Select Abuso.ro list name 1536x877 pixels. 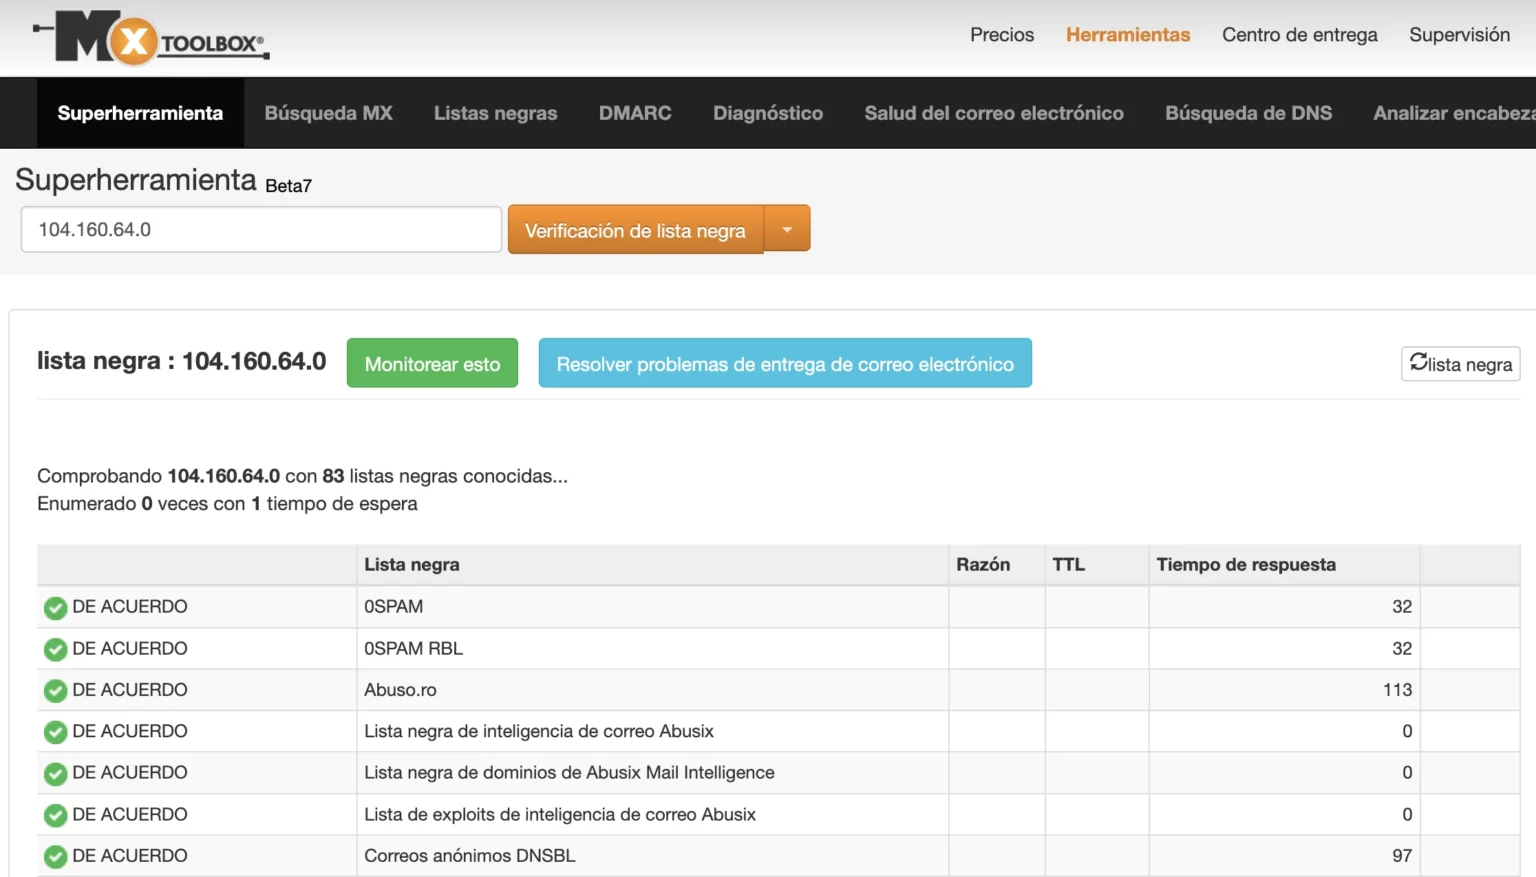point(400,690)
